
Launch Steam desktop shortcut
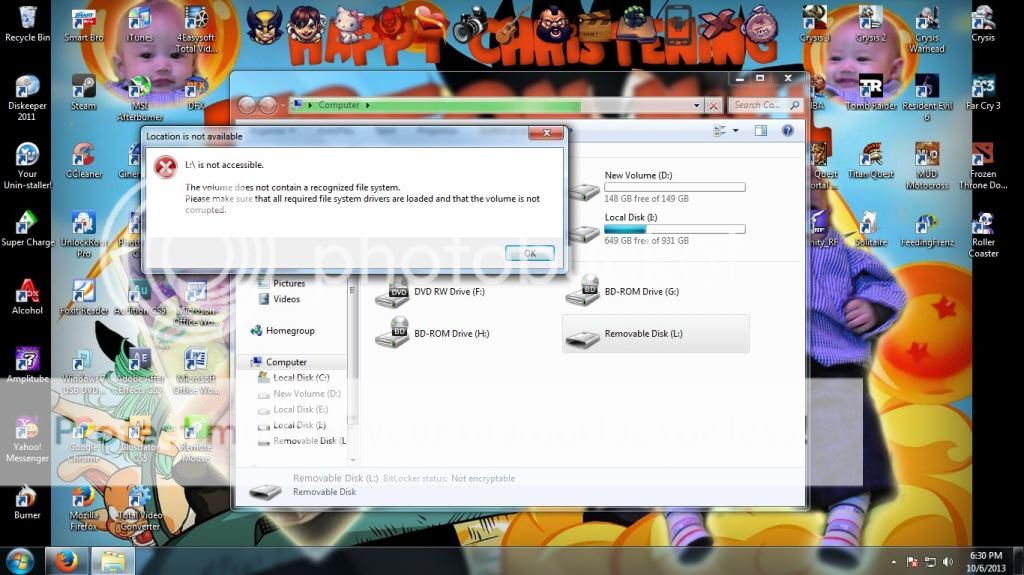pos(84,92)
